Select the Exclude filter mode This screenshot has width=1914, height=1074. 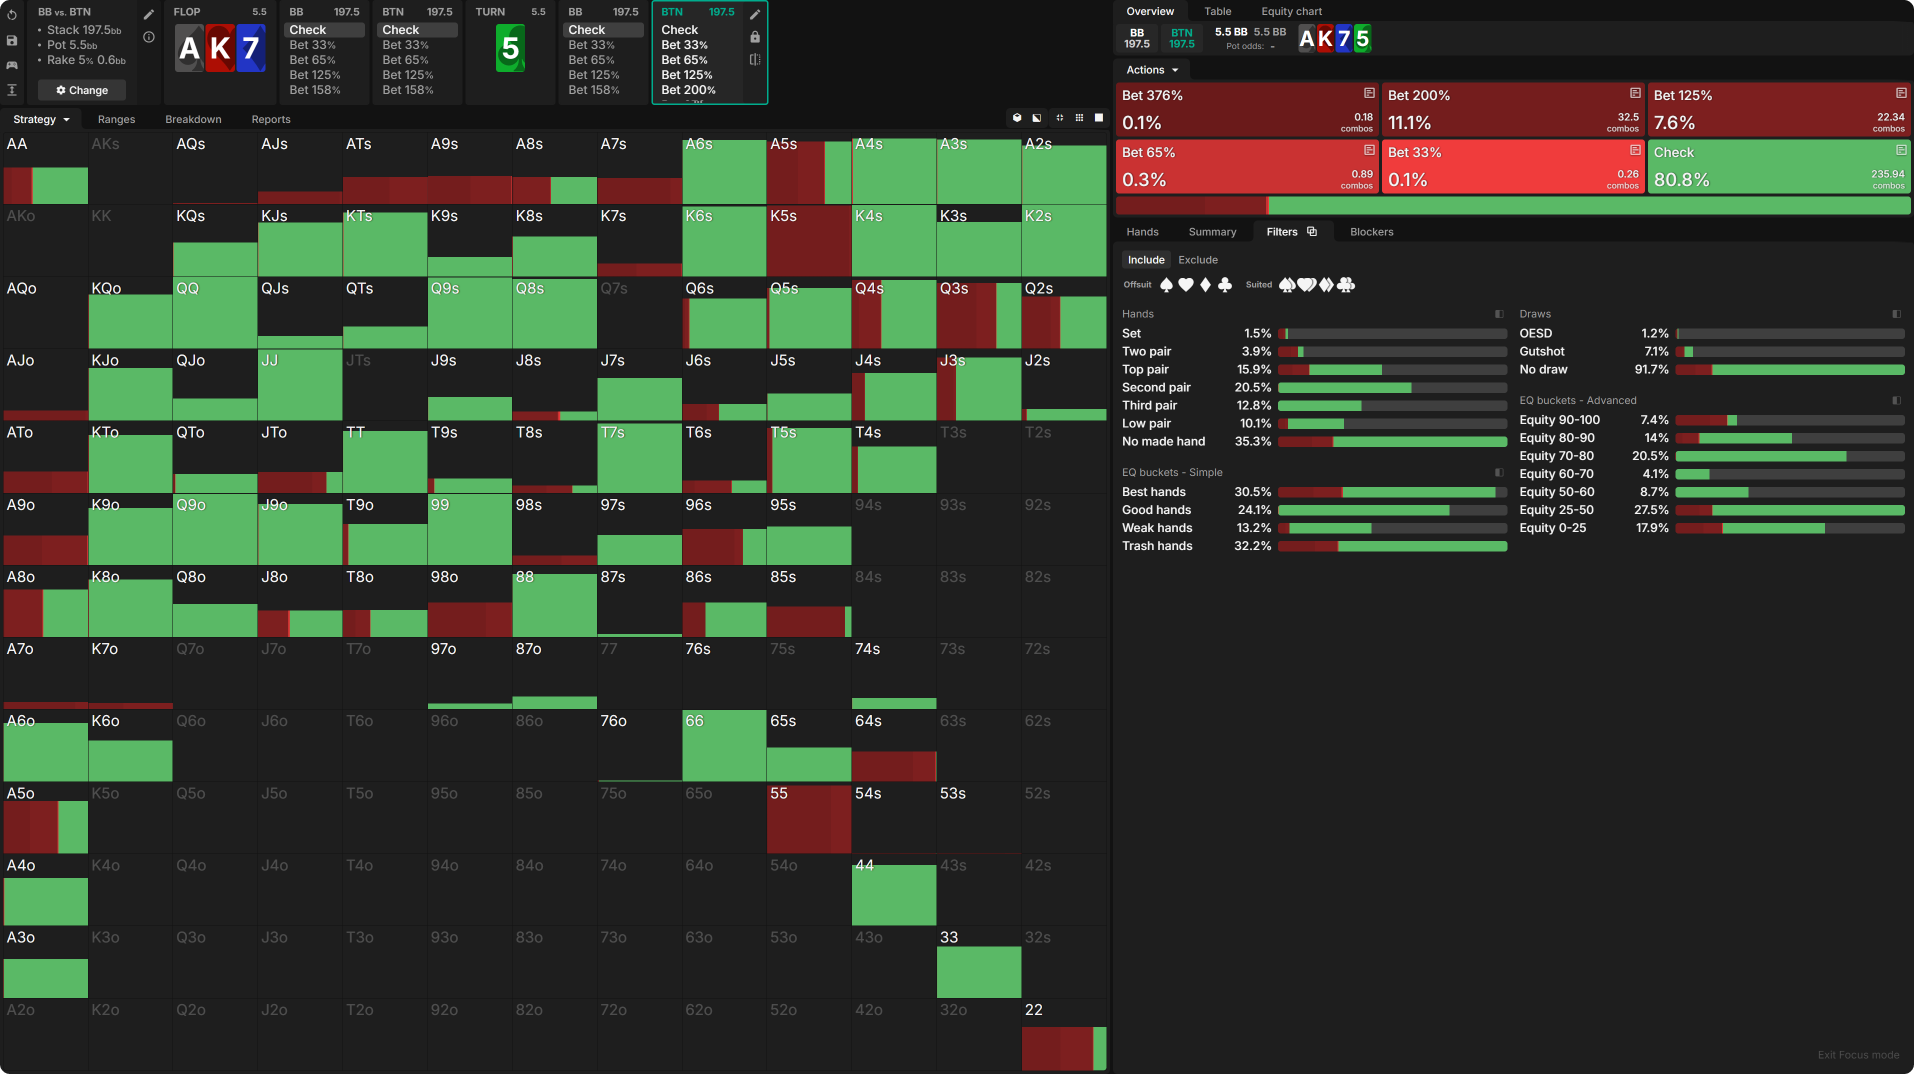point(1198,260)
